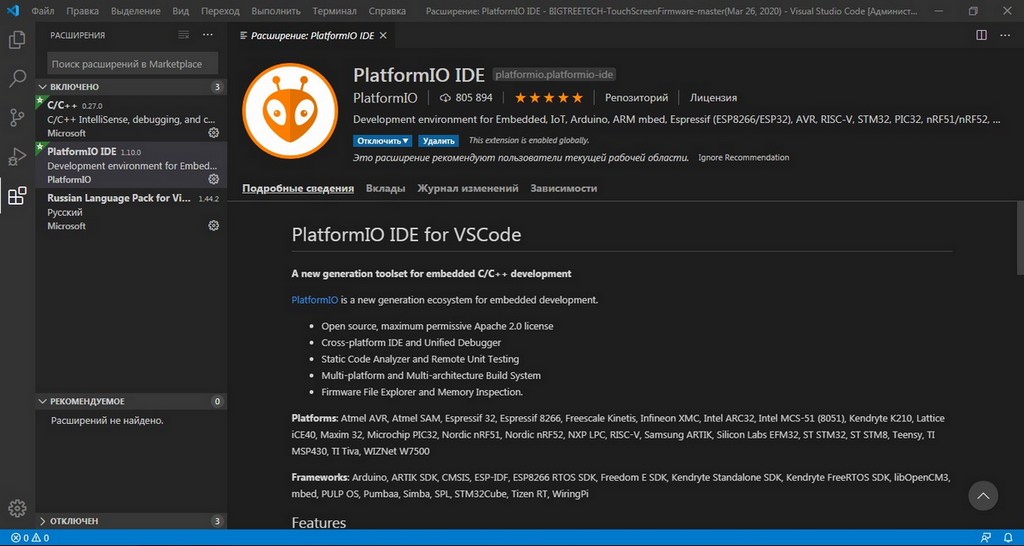Screen dimensions: 1024x546
Task: Open notifications bell in status bar
Action: click(1008, 538)
